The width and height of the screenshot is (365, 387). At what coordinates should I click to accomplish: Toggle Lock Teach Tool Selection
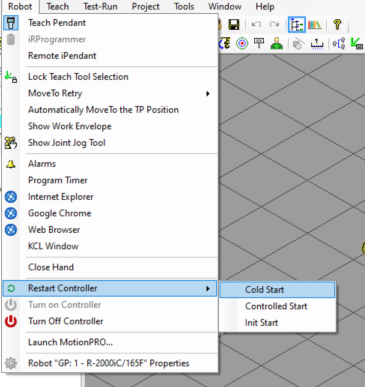coord(109,77)
